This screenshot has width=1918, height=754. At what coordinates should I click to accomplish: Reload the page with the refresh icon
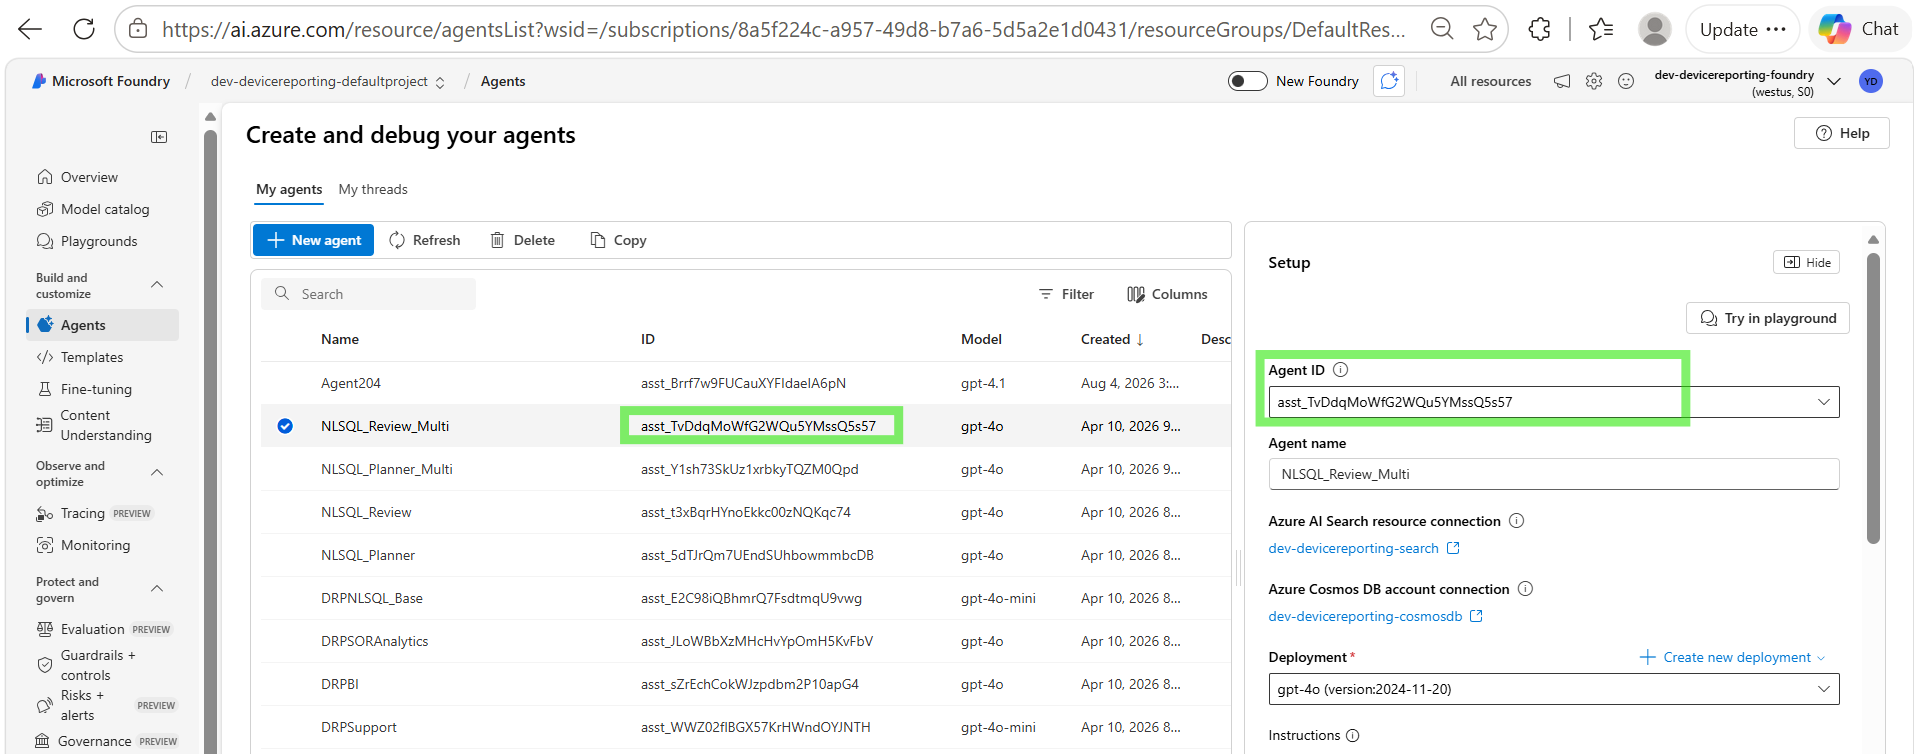pyautogui.click(x=84, y=29)
